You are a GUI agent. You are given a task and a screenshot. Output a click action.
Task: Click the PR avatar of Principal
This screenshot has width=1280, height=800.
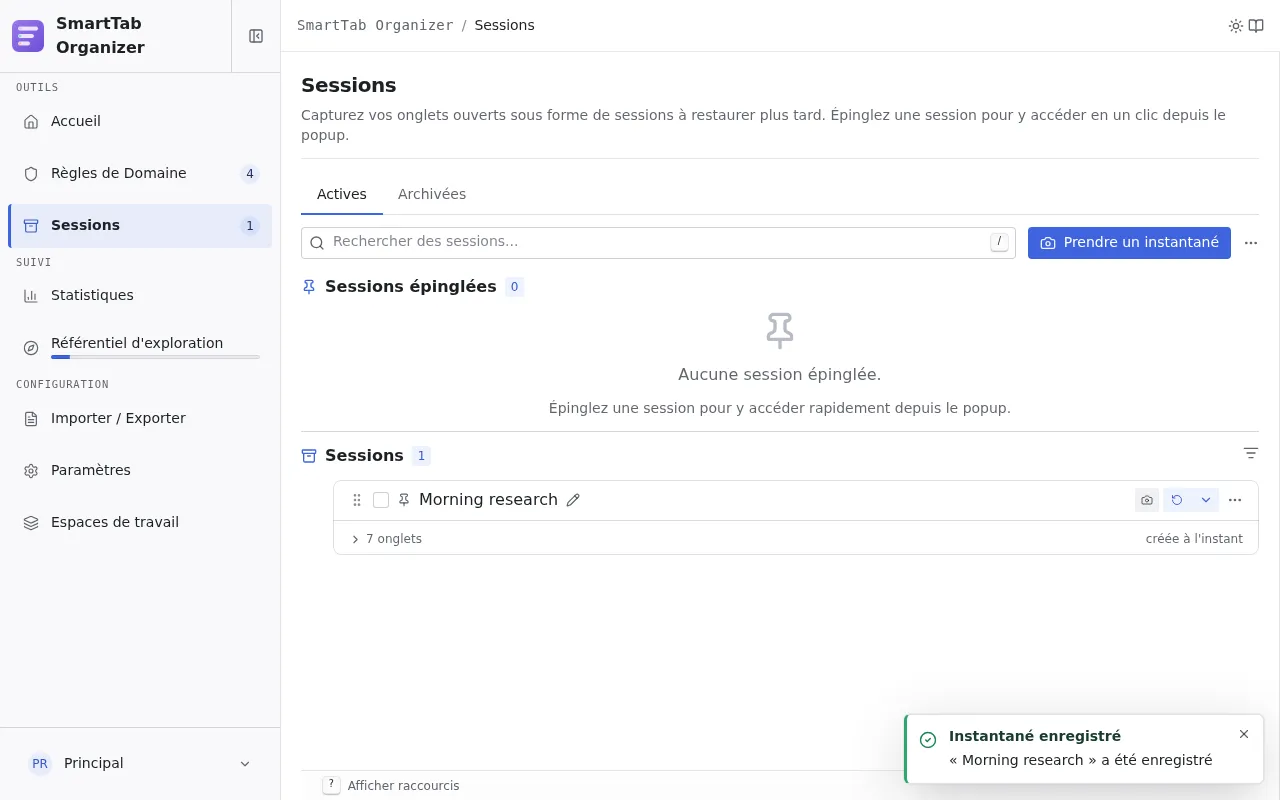40,764
